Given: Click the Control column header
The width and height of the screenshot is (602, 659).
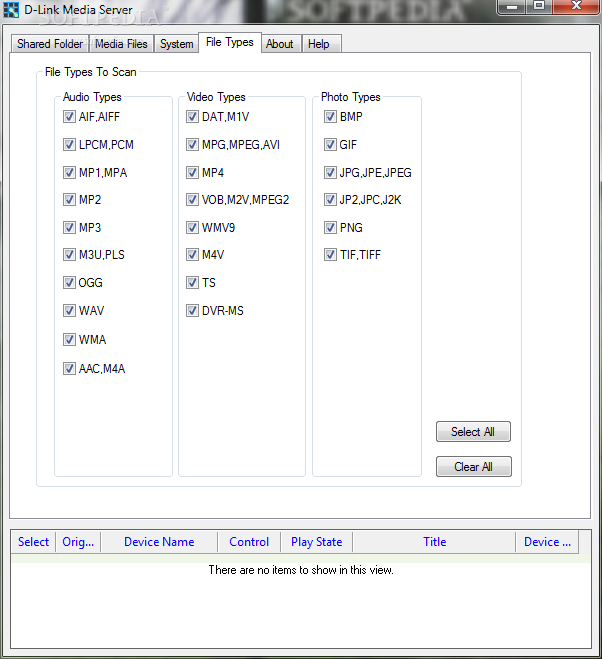Looking at the screenshot, I should click(x=249, y=542).
